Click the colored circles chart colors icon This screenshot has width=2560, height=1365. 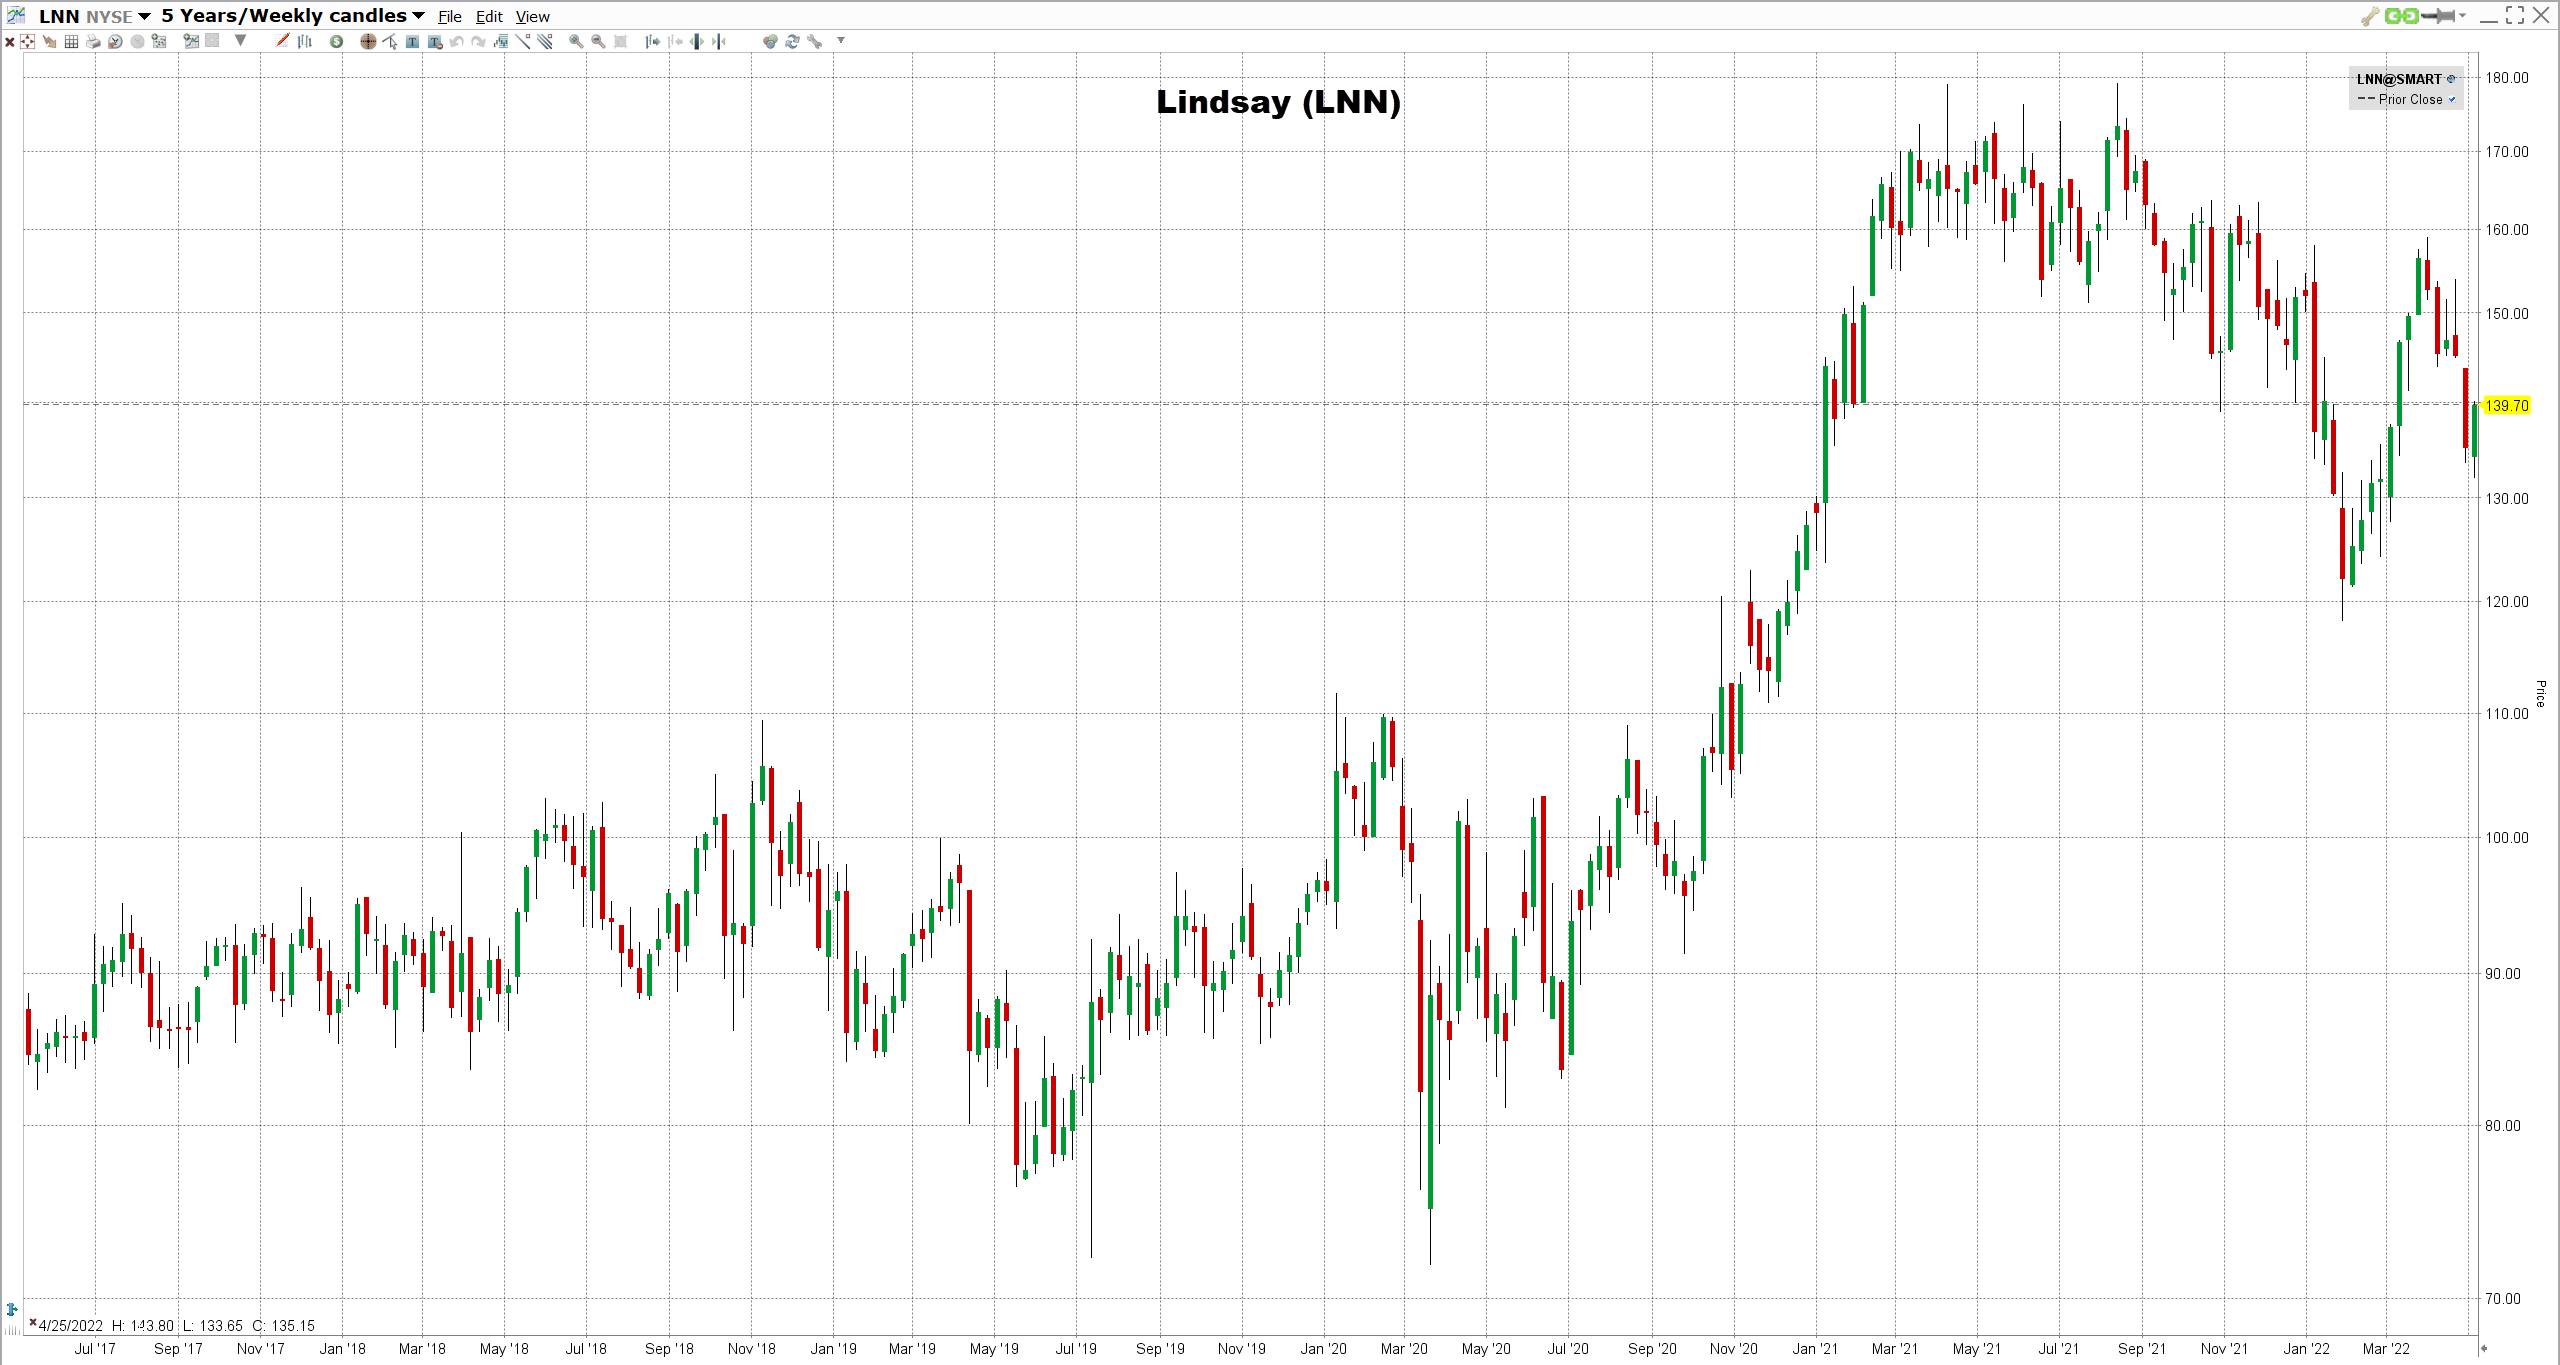pyautogui.click(x=771, y=41)
